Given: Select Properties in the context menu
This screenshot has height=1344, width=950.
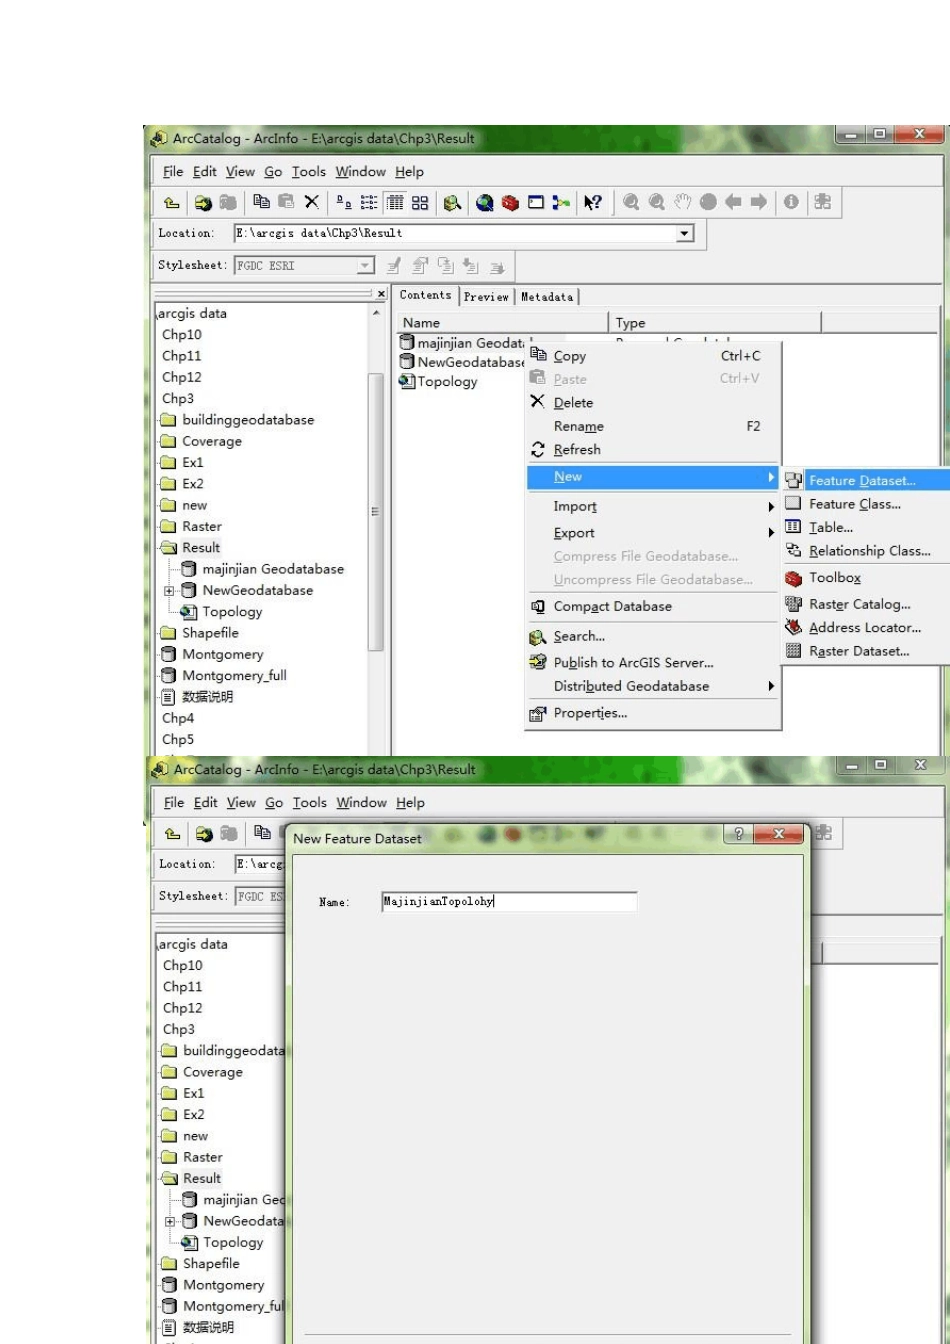Looking at the screenshot, I should click(590, 713).
